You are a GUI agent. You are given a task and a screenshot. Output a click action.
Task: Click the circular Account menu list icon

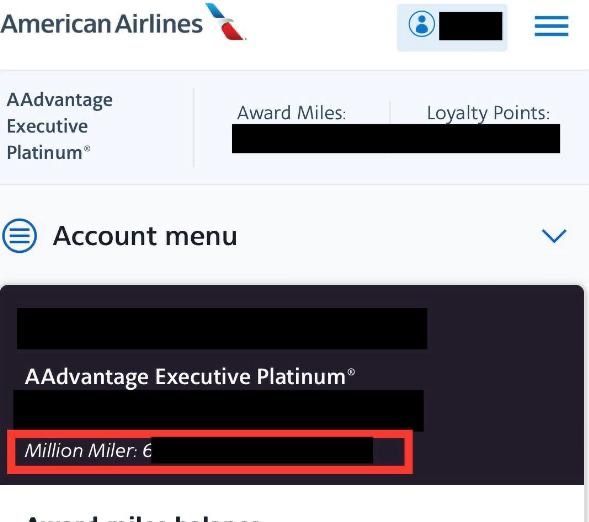tap(20, 235)
